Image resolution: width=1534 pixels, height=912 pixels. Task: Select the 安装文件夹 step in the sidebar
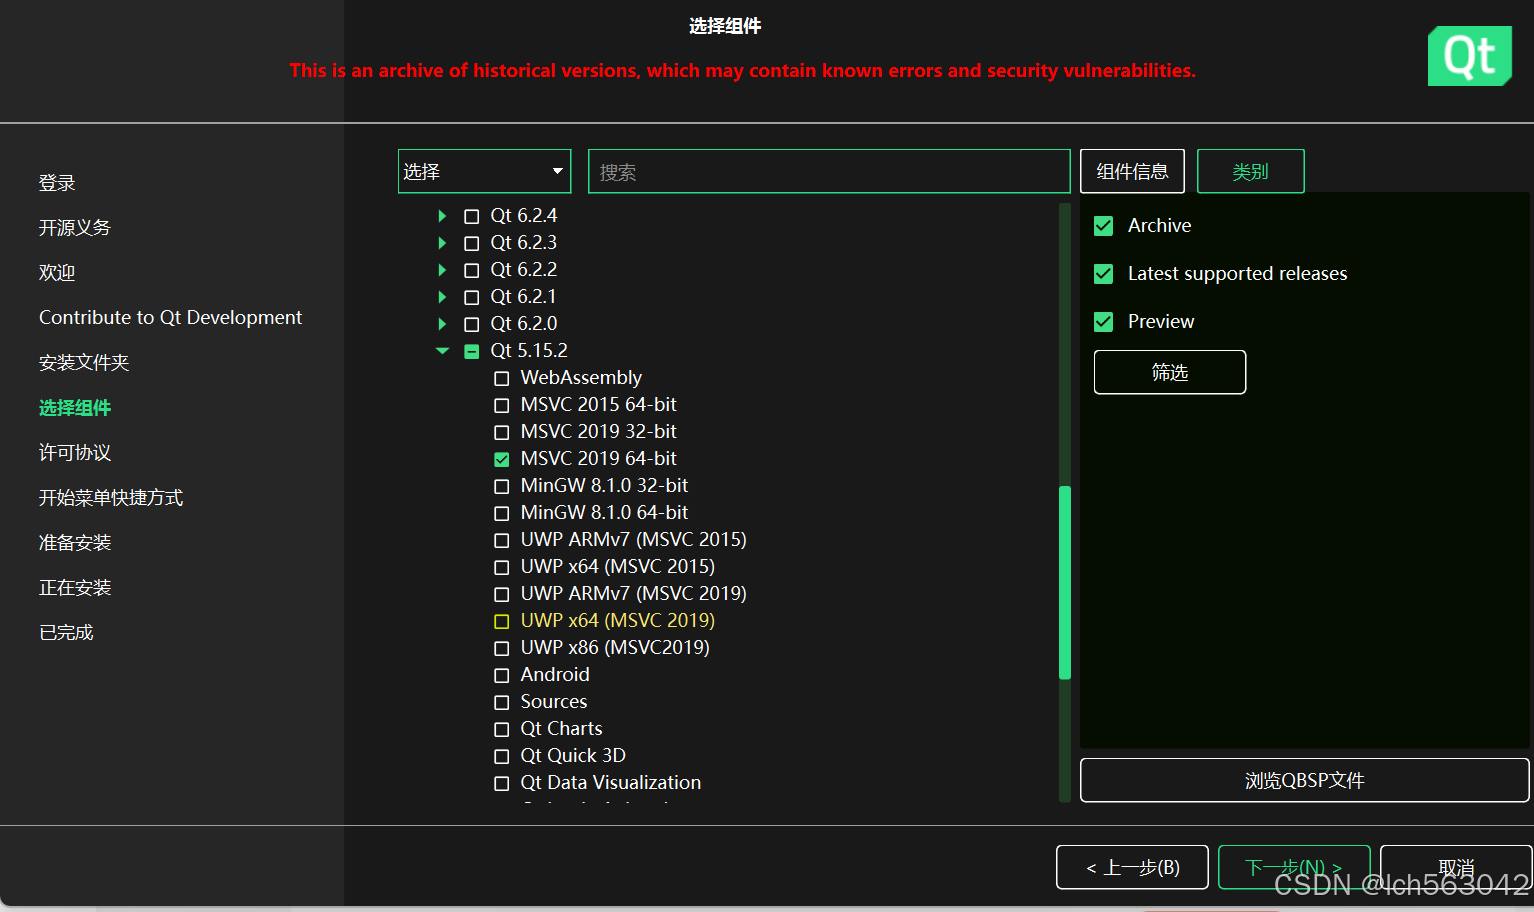pos(84,363)
